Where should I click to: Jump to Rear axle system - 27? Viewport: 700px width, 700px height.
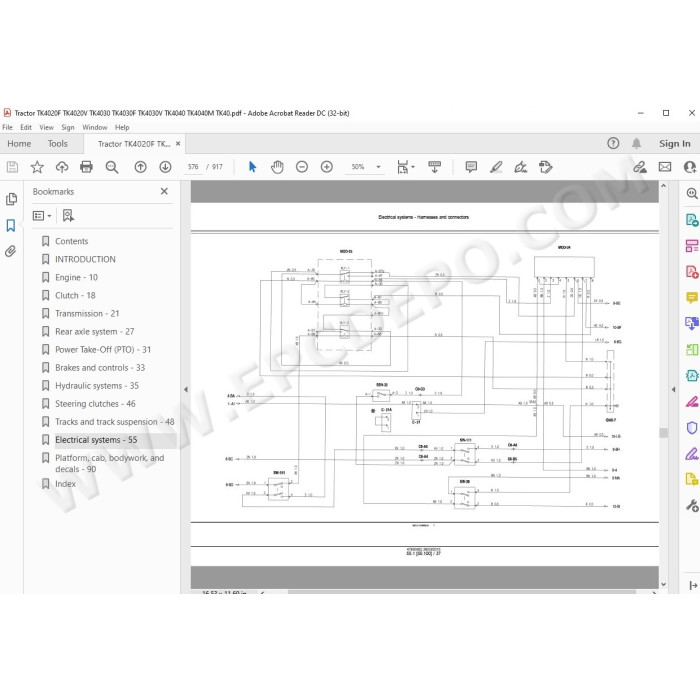(x=94, y=332)
